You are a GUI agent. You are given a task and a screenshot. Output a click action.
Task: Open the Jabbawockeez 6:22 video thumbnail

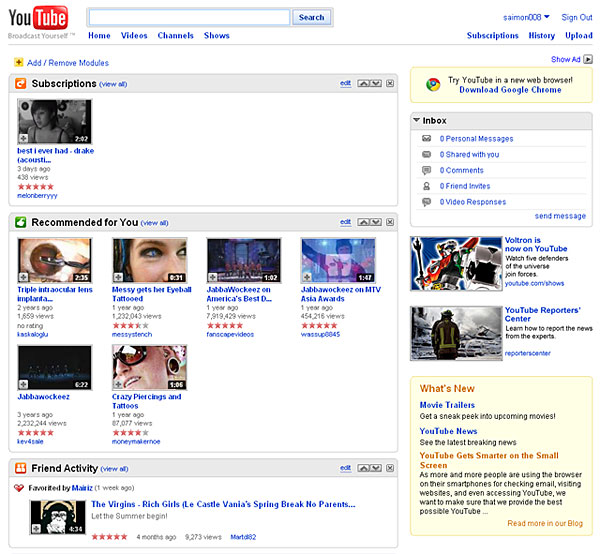tap(55, 368)
